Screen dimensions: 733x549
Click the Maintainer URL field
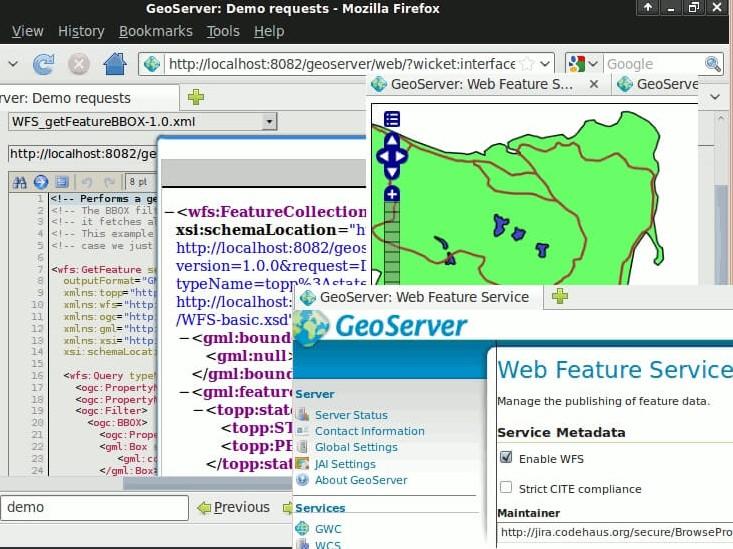[616, 532]
